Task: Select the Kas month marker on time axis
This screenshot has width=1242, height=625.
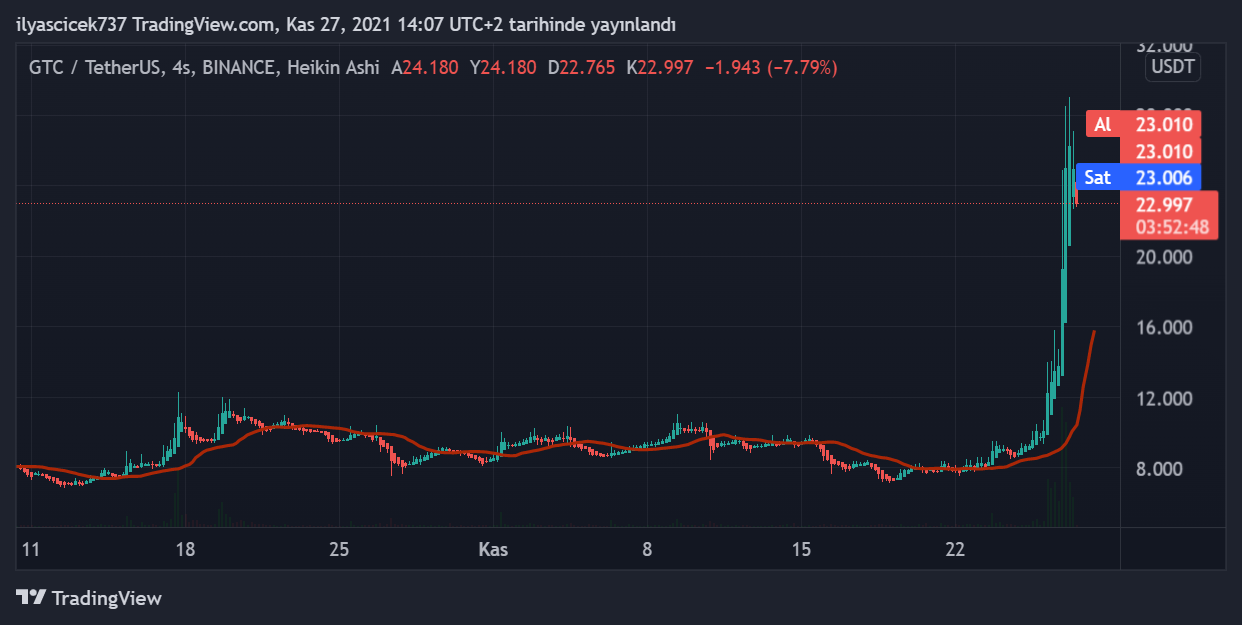Action: (493, 550)
